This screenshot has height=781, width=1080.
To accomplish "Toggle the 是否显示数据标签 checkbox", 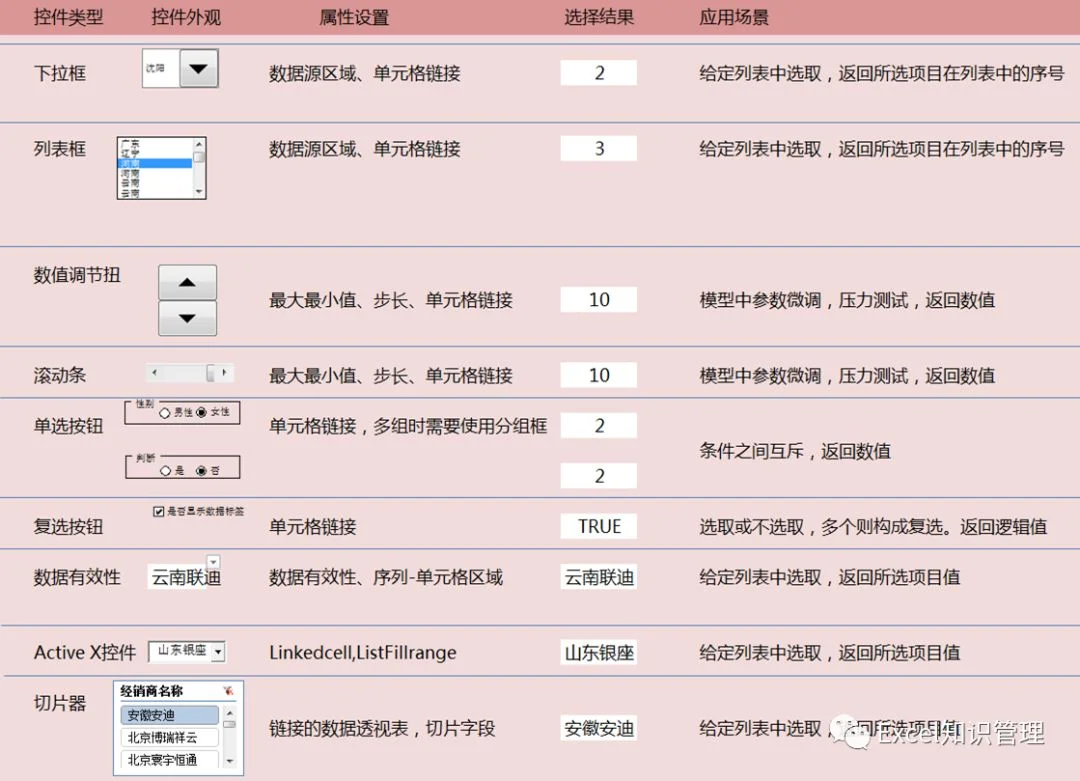I will [159, 511].
